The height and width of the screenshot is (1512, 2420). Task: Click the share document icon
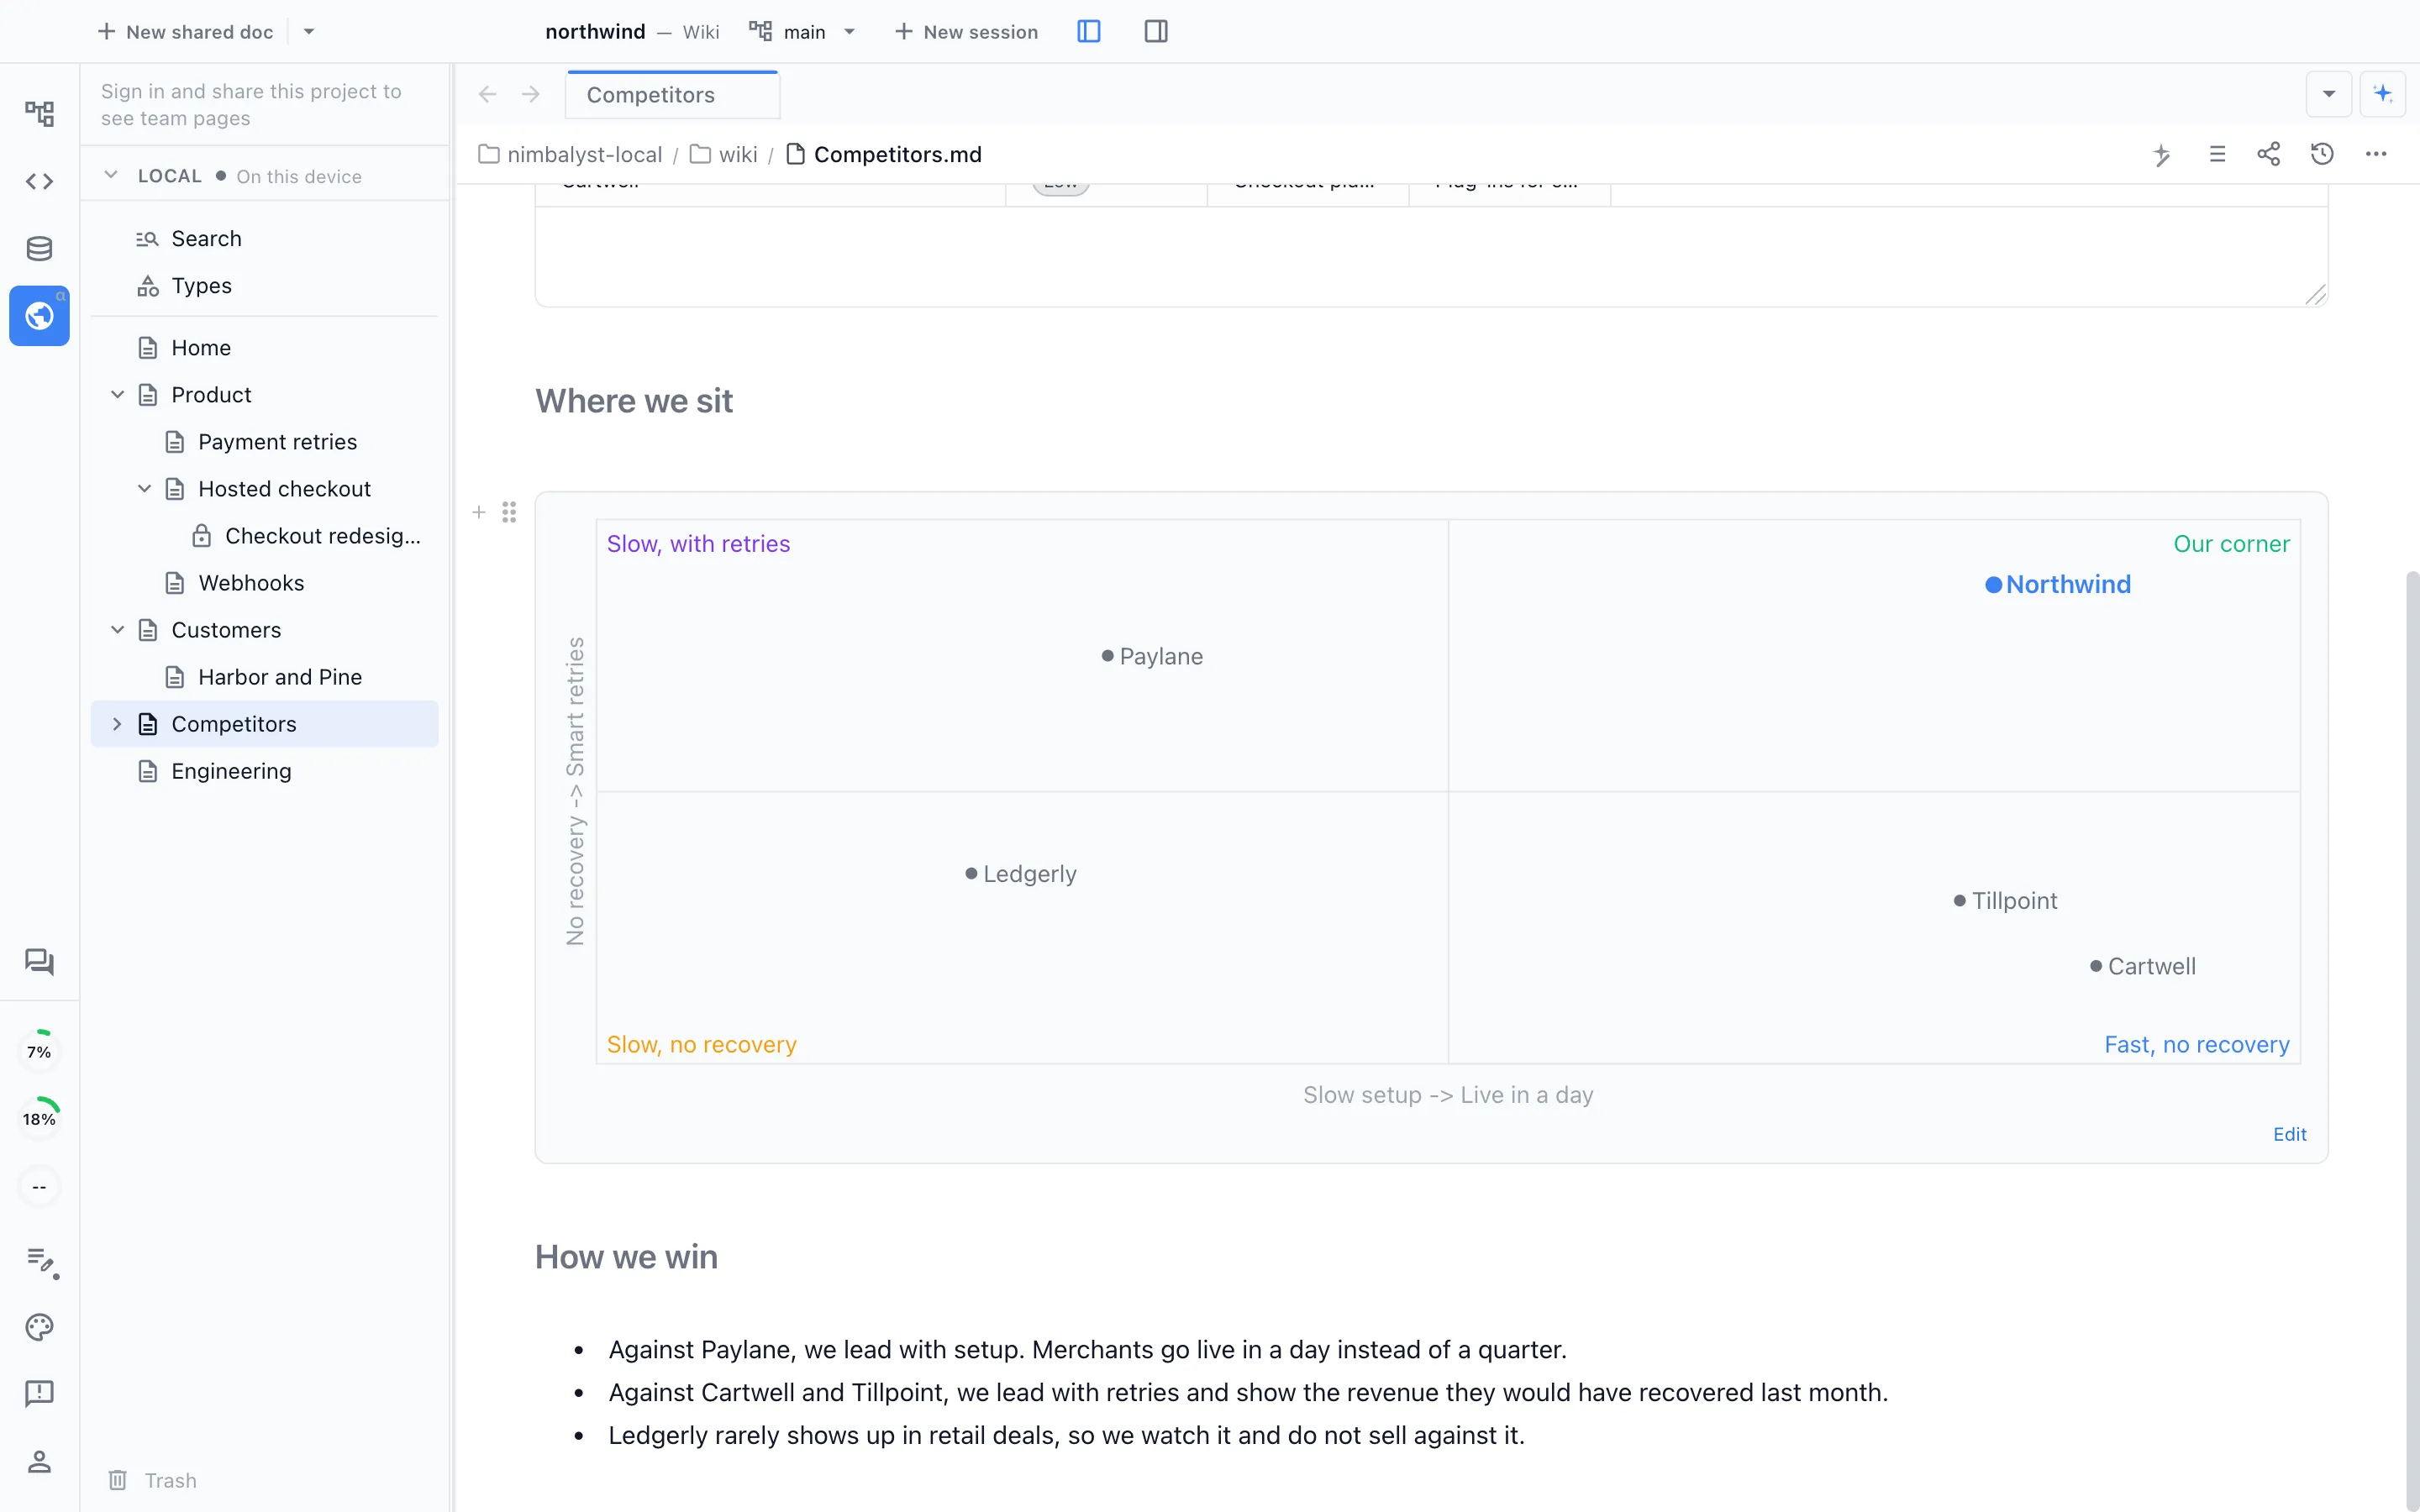[2269, 154]
